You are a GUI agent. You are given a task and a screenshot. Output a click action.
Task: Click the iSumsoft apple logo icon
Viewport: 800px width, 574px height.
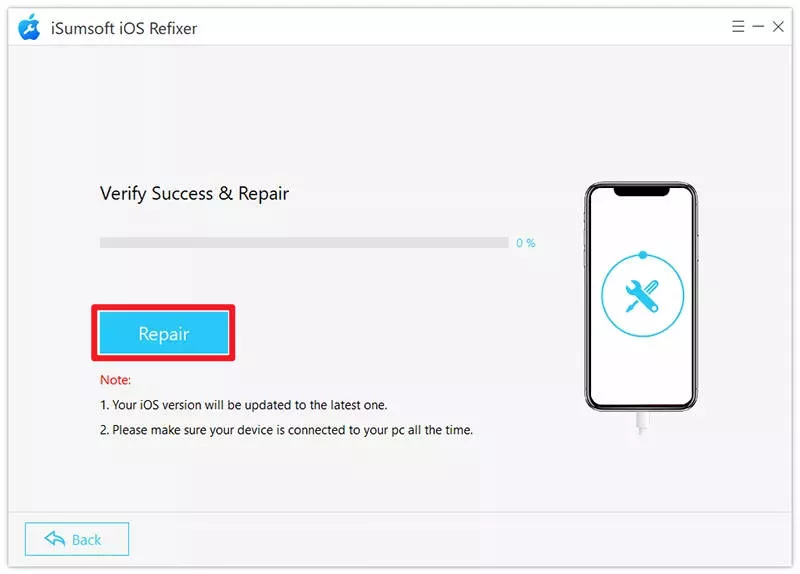tap(29, 27)
